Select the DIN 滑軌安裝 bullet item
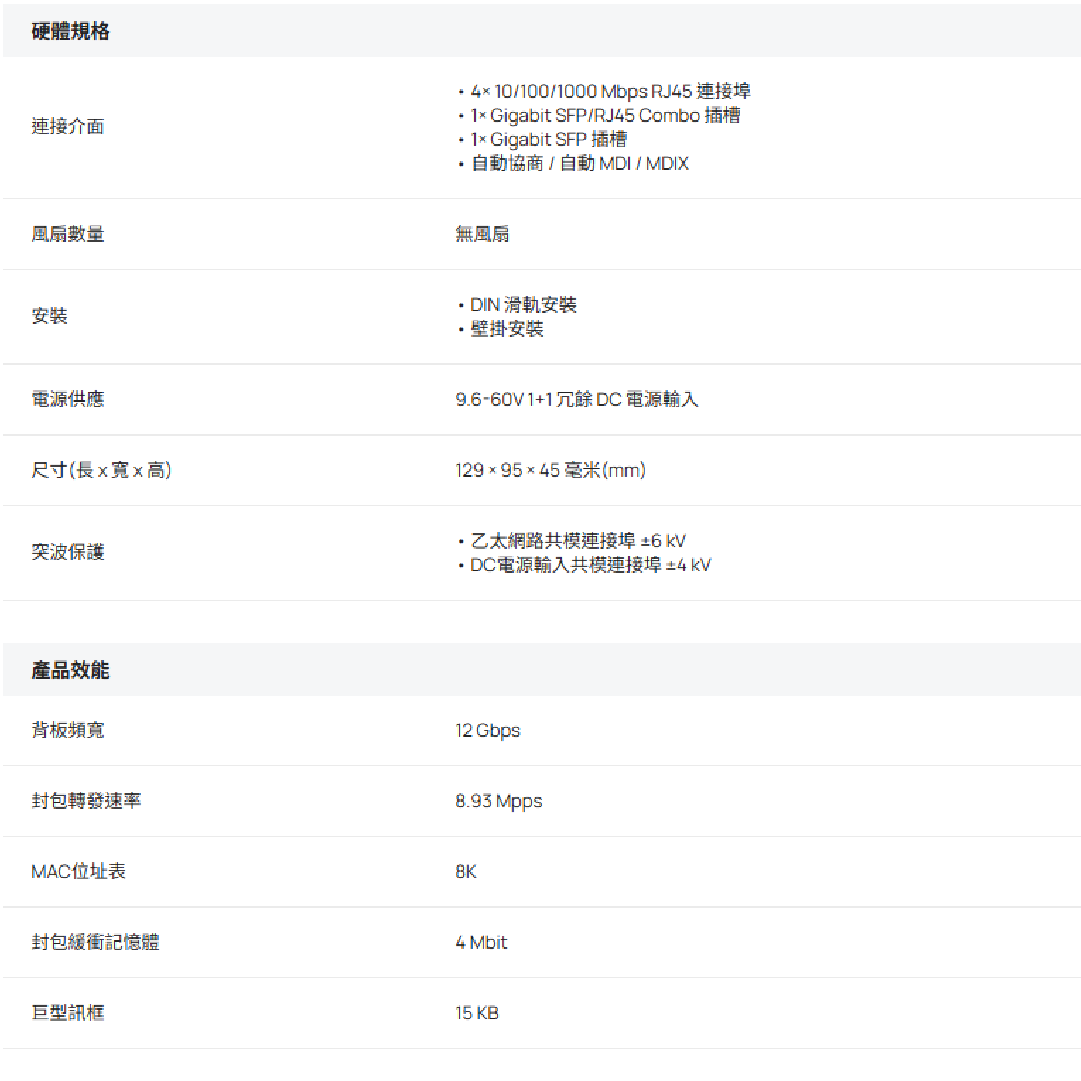Viewport: 1081px width, 1081px height. click(x=523, y=305)
